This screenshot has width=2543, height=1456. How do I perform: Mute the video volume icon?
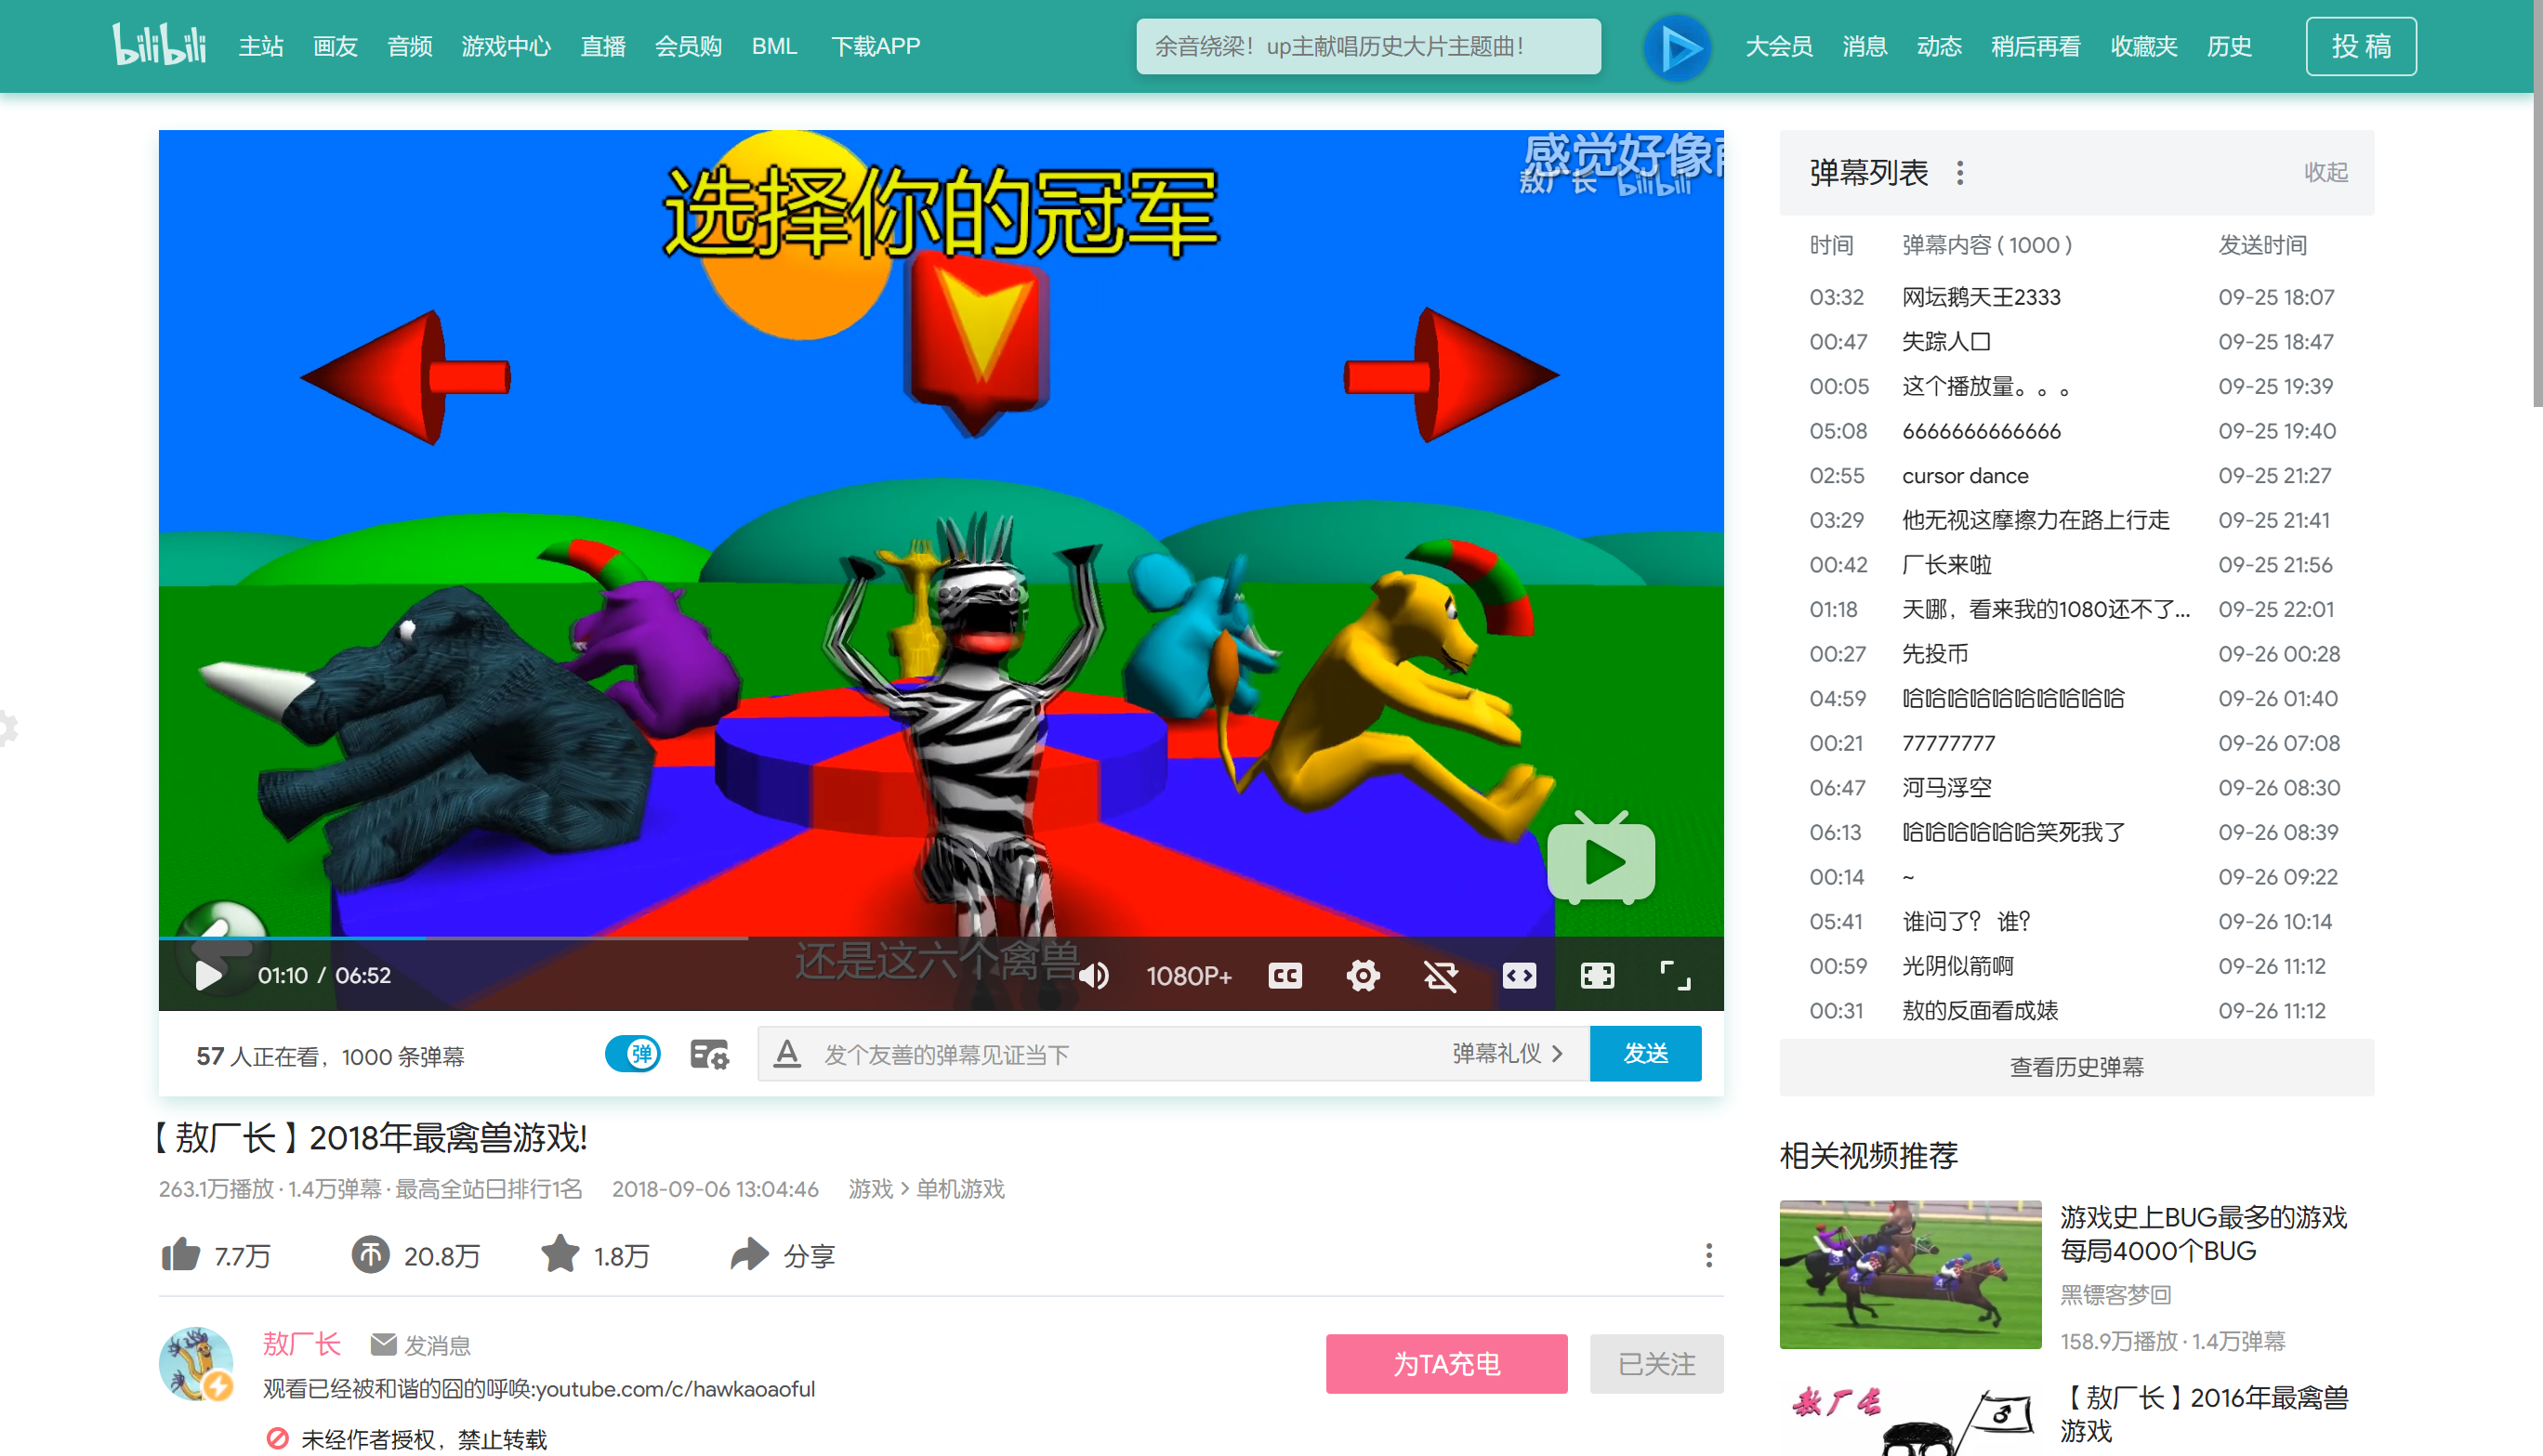pyautogui.click(x=1093, y=975)
